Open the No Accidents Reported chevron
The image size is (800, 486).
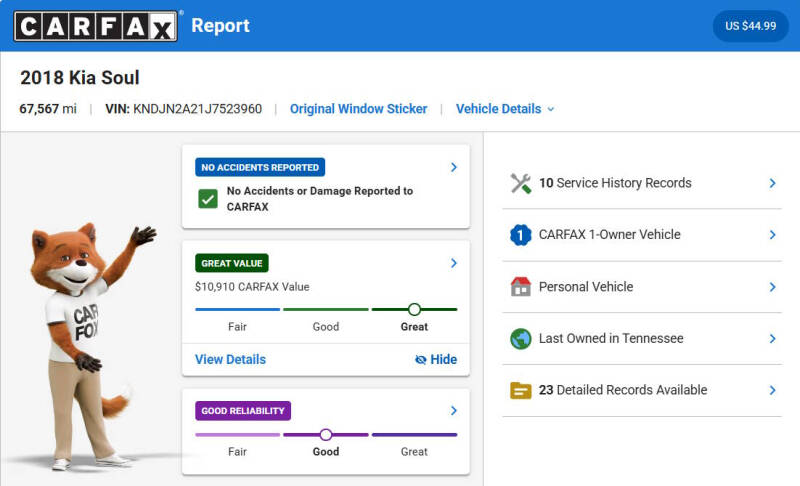(x=454, y=167)
